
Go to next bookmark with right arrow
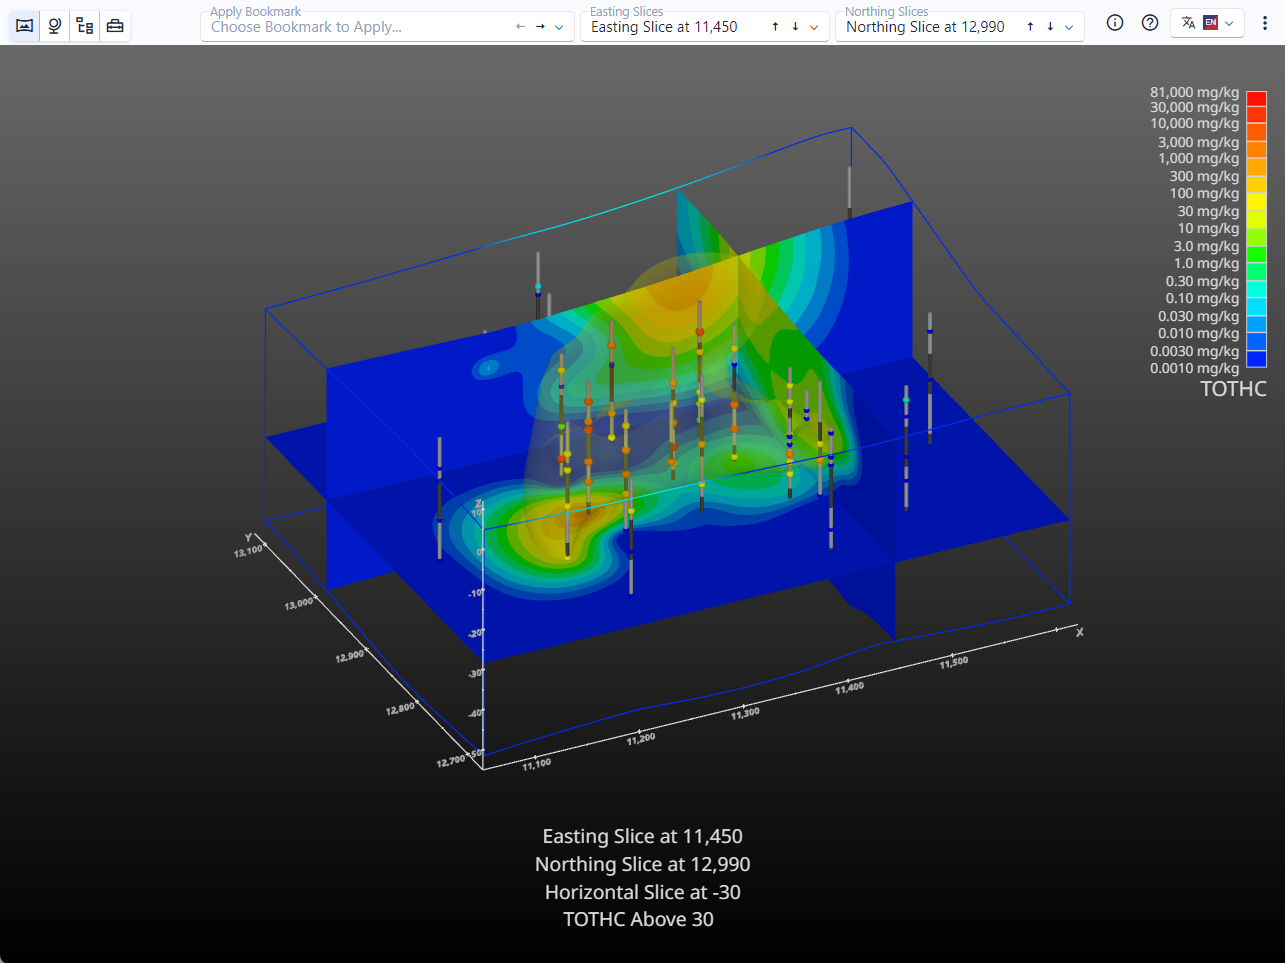coord(540,27)
